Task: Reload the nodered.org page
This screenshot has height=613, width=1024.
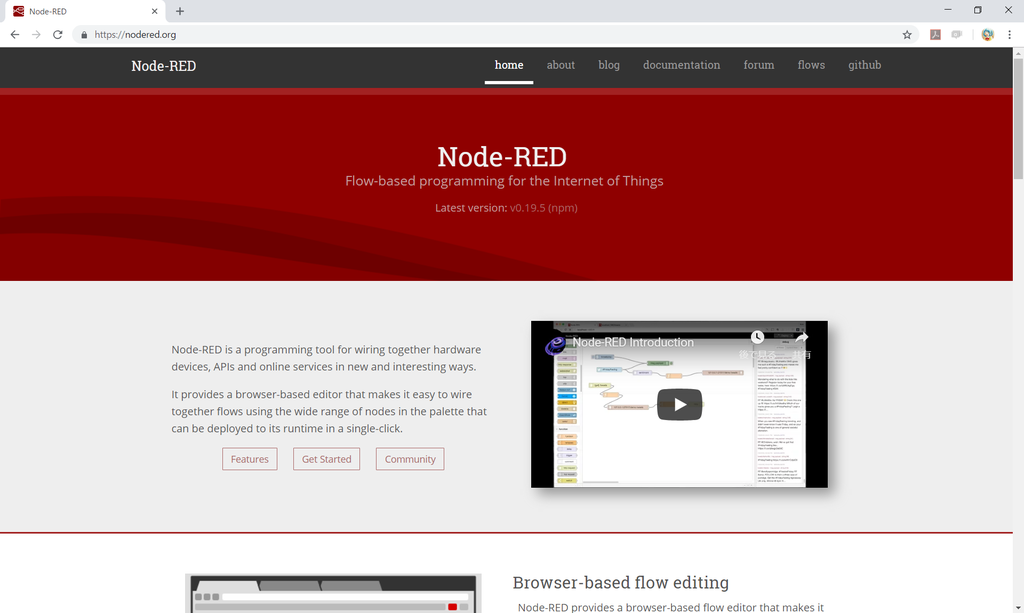Action: 57,35
